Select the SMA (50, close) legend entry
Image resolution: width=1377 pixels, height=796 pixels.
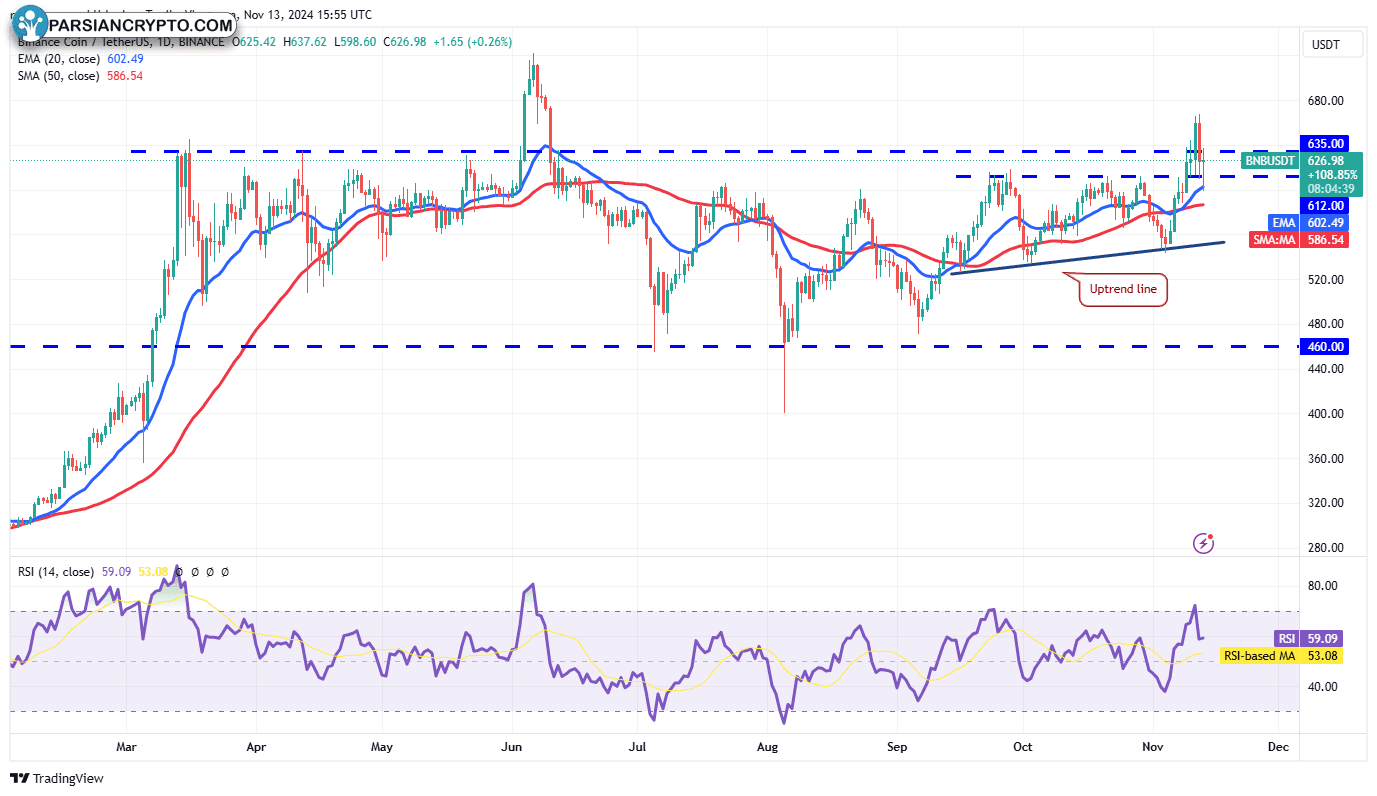pyautogui.click(x=58, y=76)
